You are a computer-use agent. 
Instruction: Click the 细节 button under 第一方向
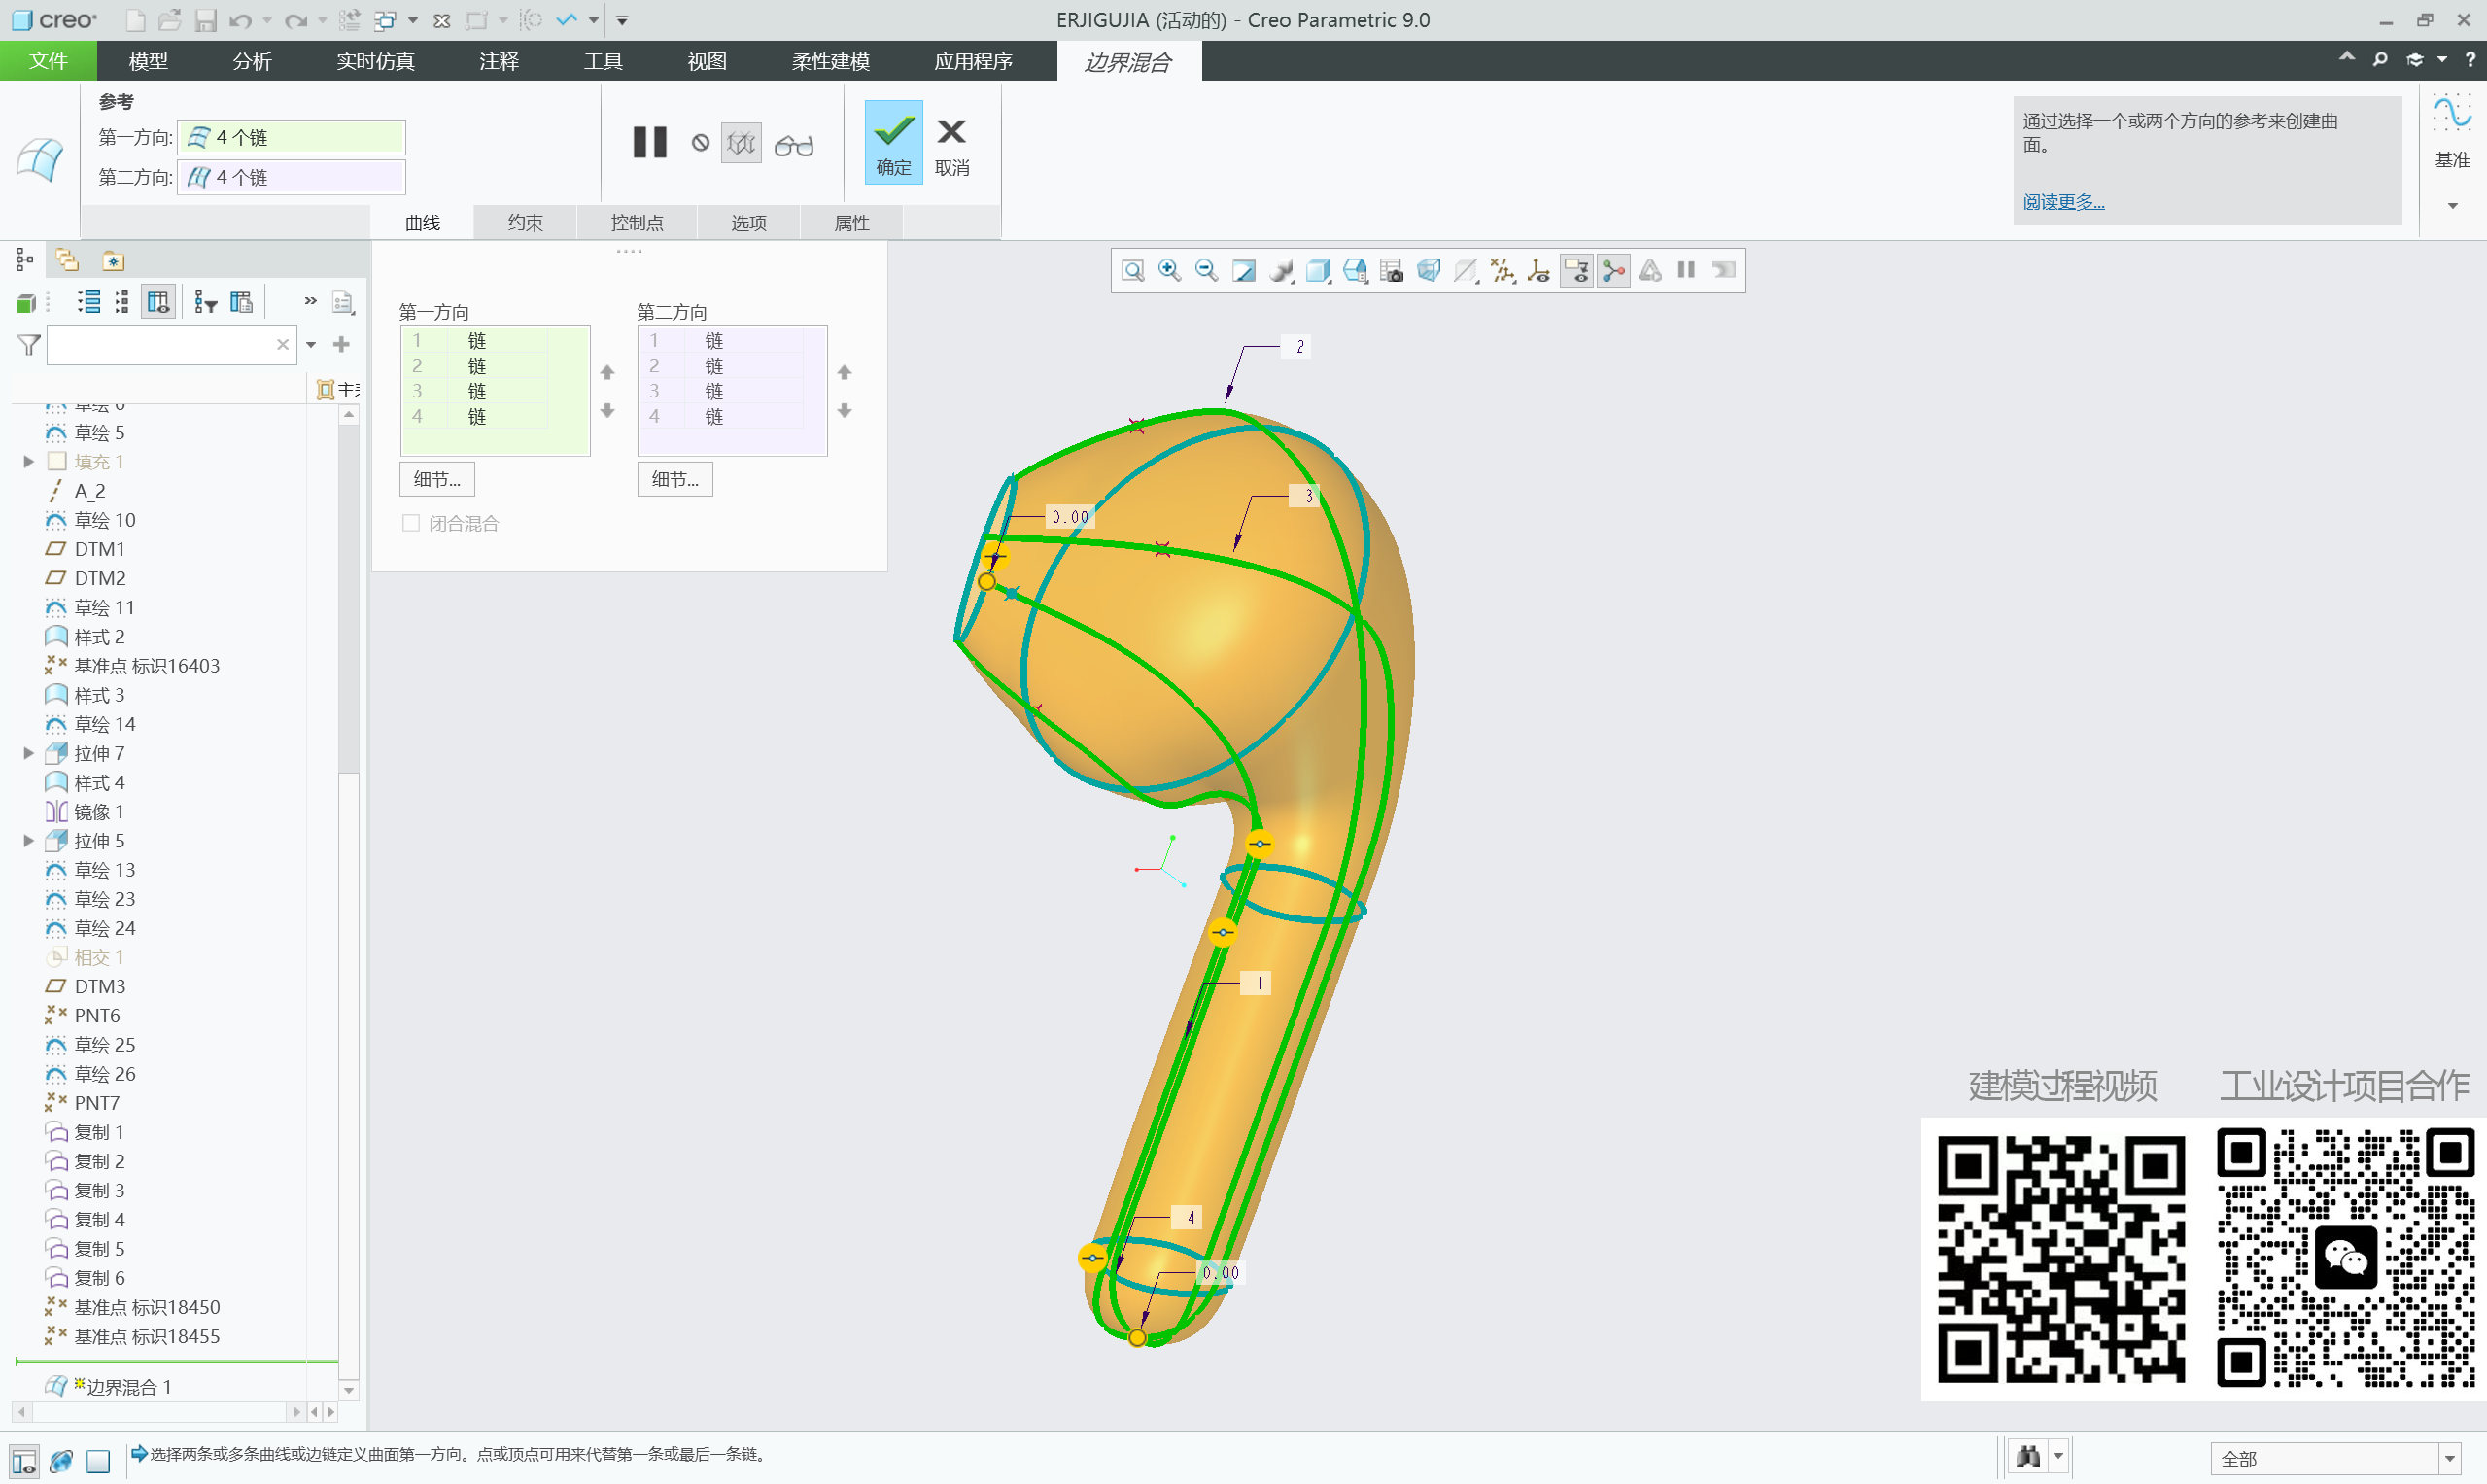(x=437, y=479)
